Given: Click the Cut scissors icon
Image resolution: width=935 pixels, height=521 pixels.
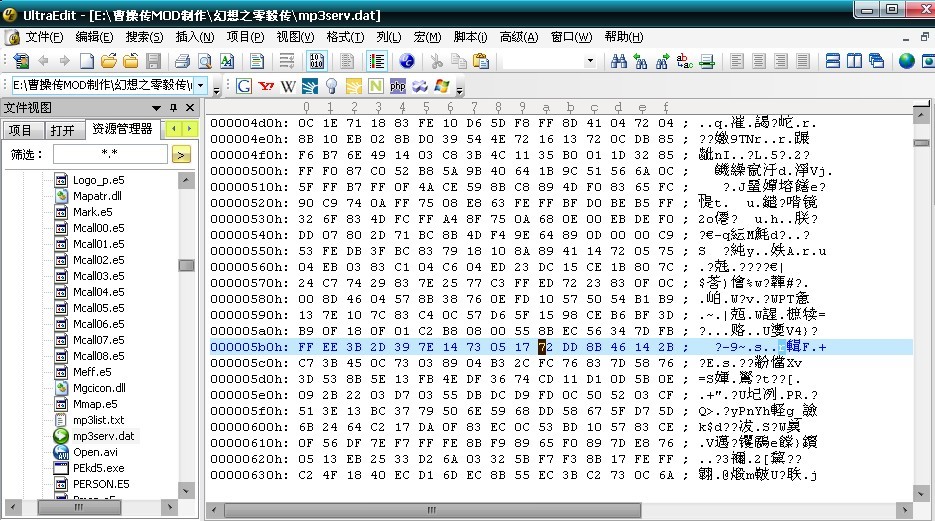Looking at the screenshot, I should [x=436, y=61].
